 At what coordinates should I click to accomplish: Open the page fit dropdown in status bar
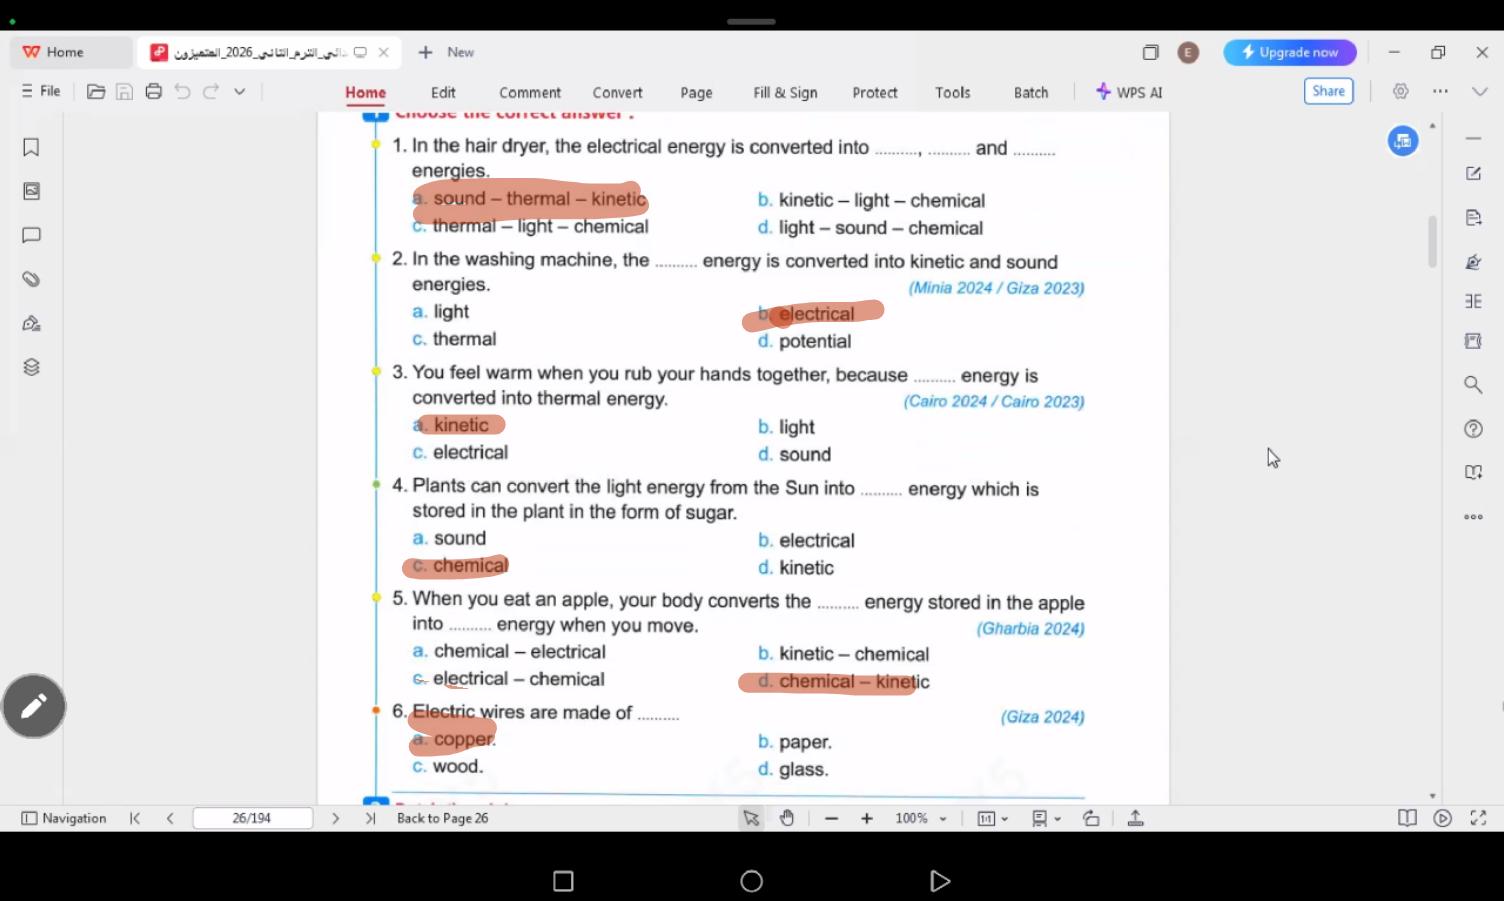[992, 818]
